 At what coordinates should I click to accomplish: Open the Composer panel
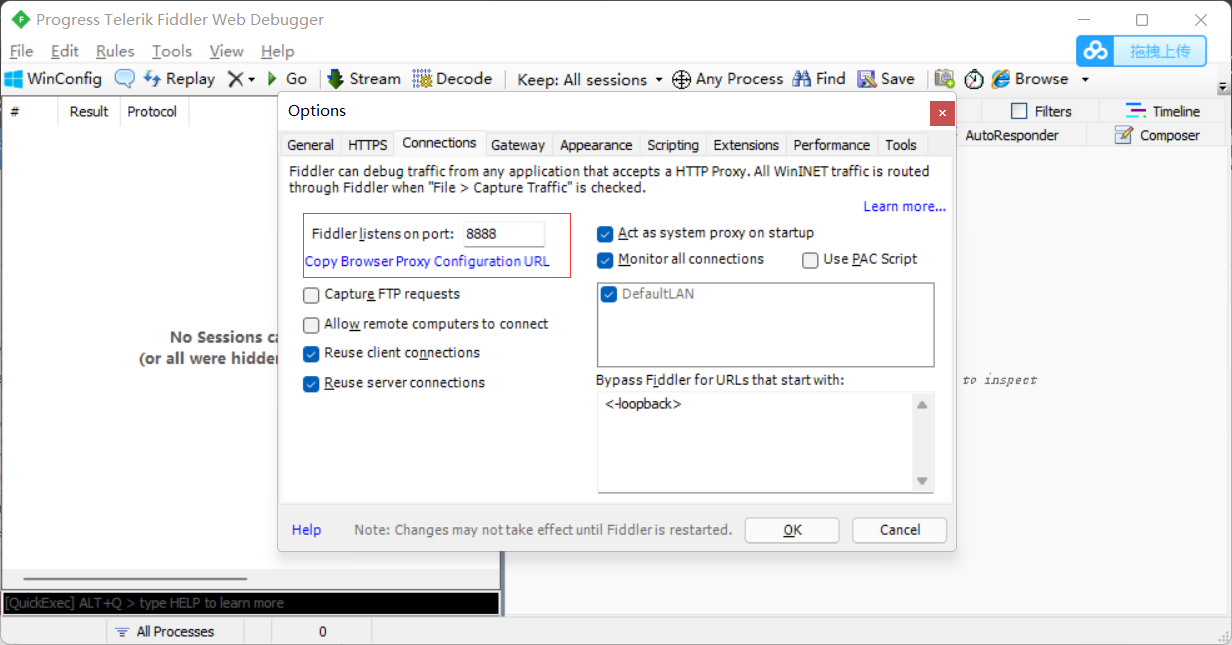click(1157, 135)
